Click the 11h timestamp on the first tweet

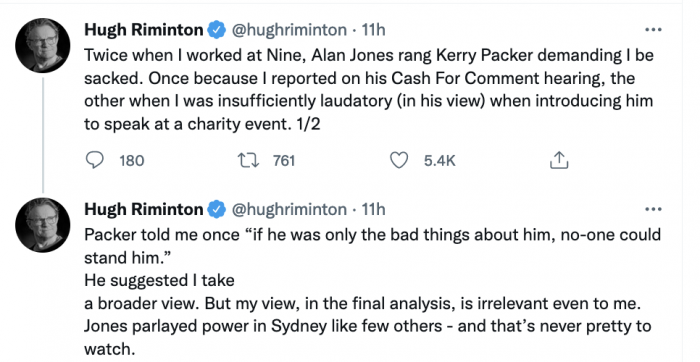[373, 30]
